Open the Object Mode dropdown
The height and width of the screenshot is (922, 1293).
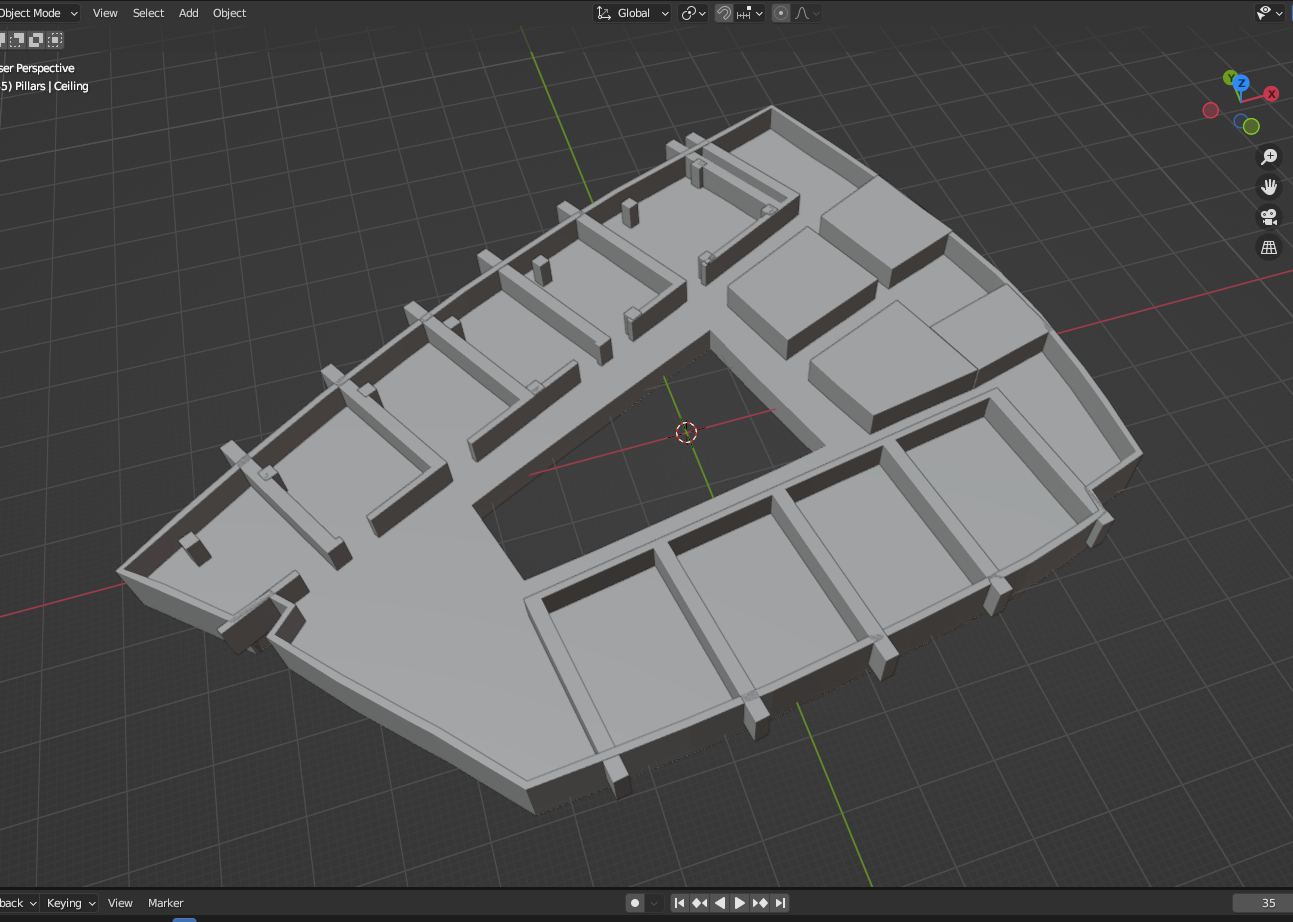coord(39,13)
